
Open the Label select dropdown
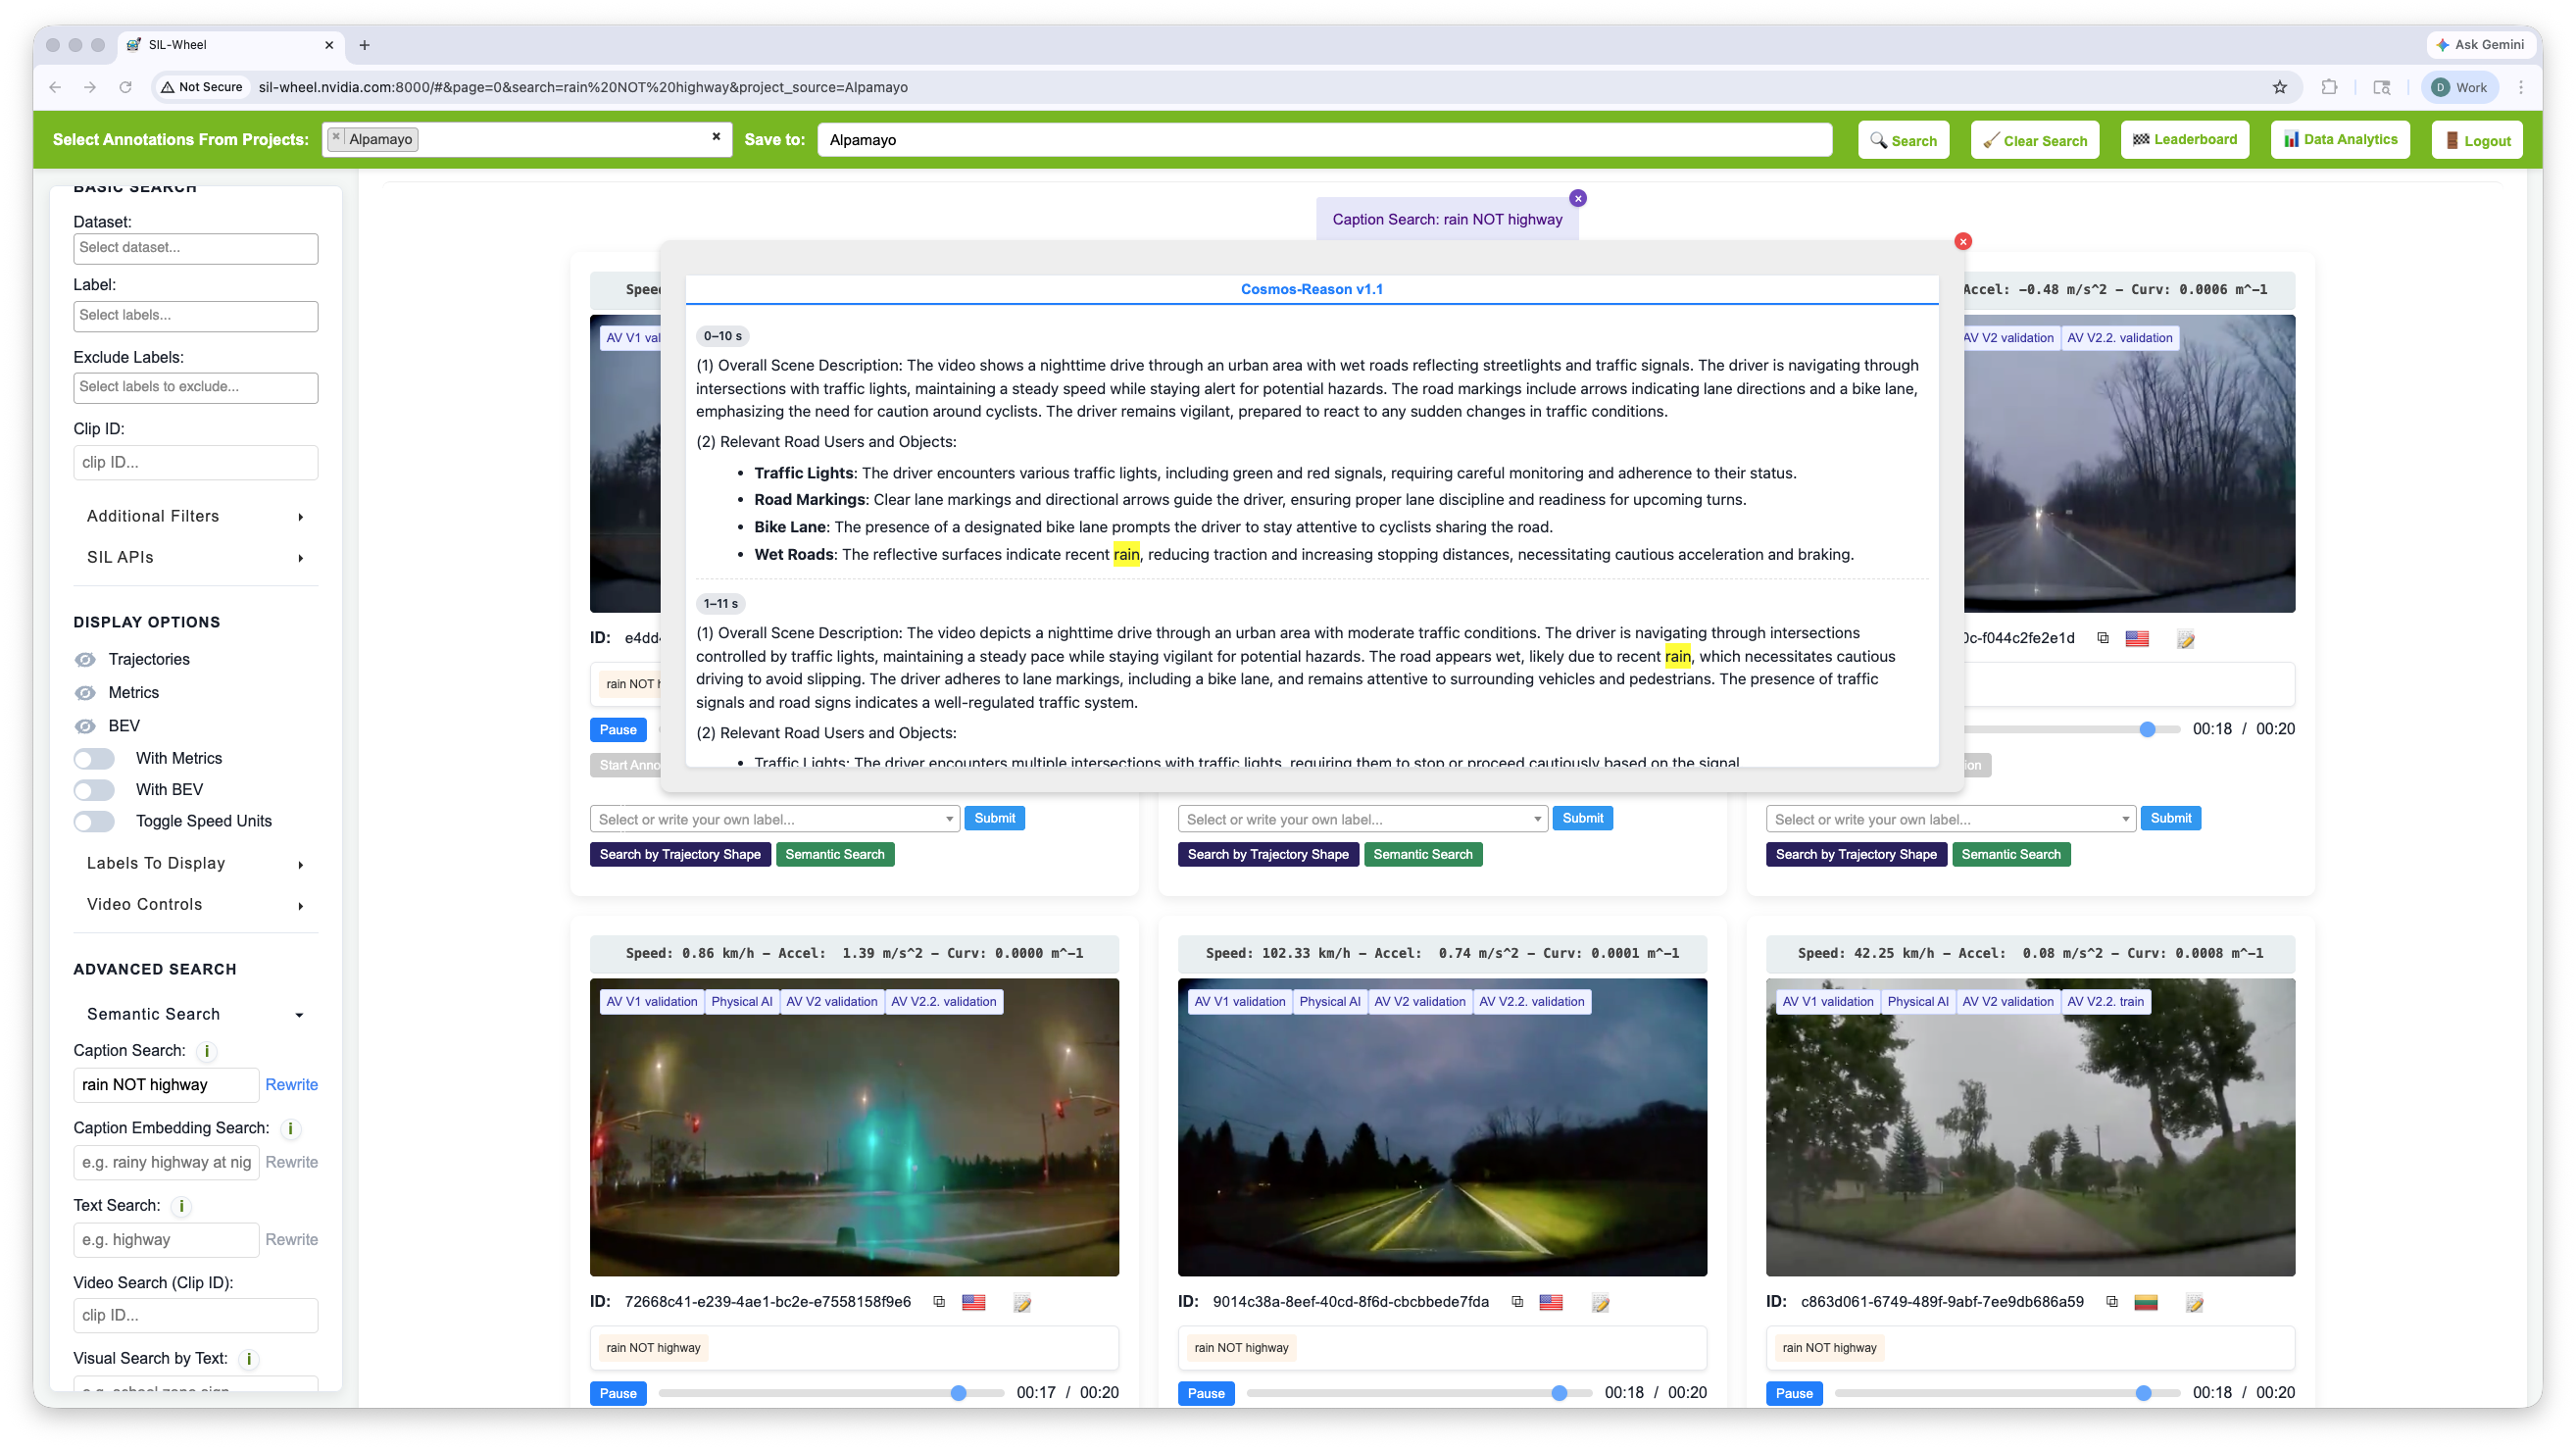(195, 315)
